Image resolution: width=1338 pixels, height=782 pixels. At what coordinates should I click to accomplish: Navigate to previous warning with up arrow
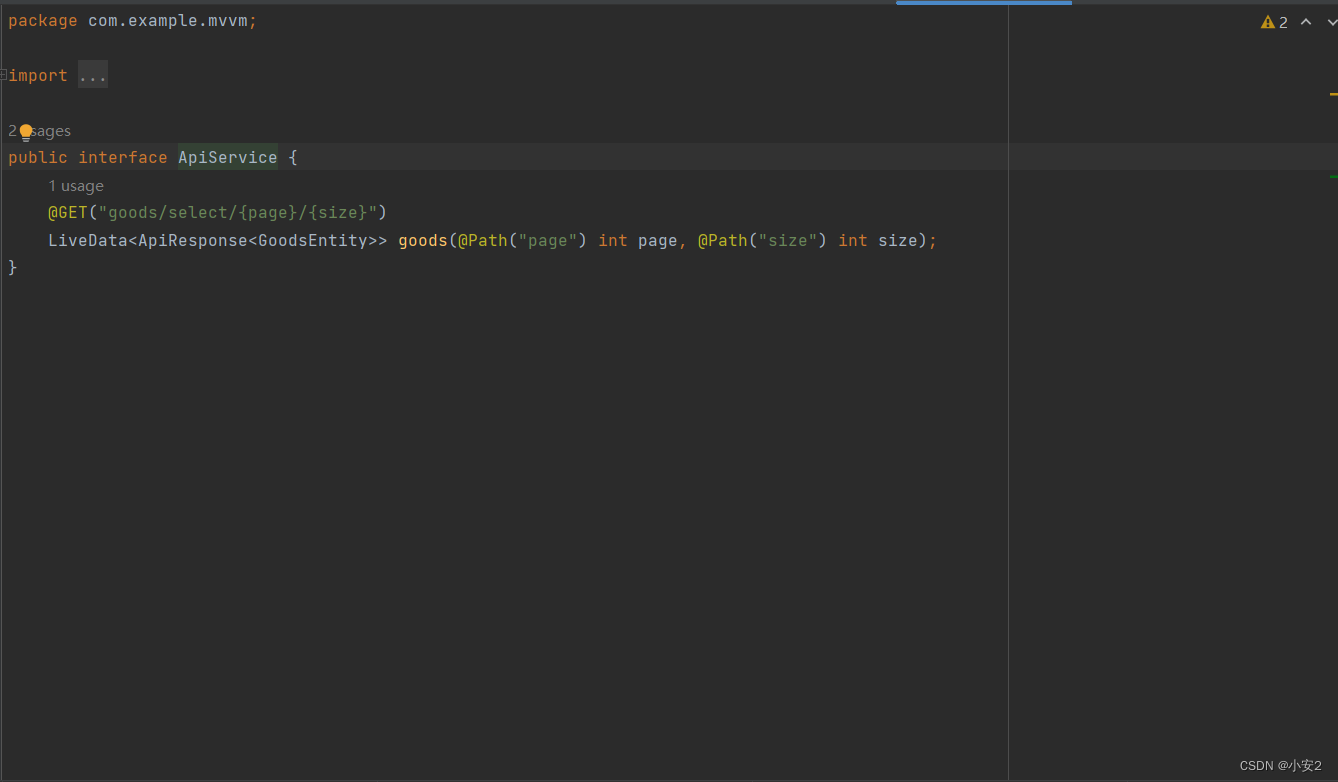[x=1305, y=21]
